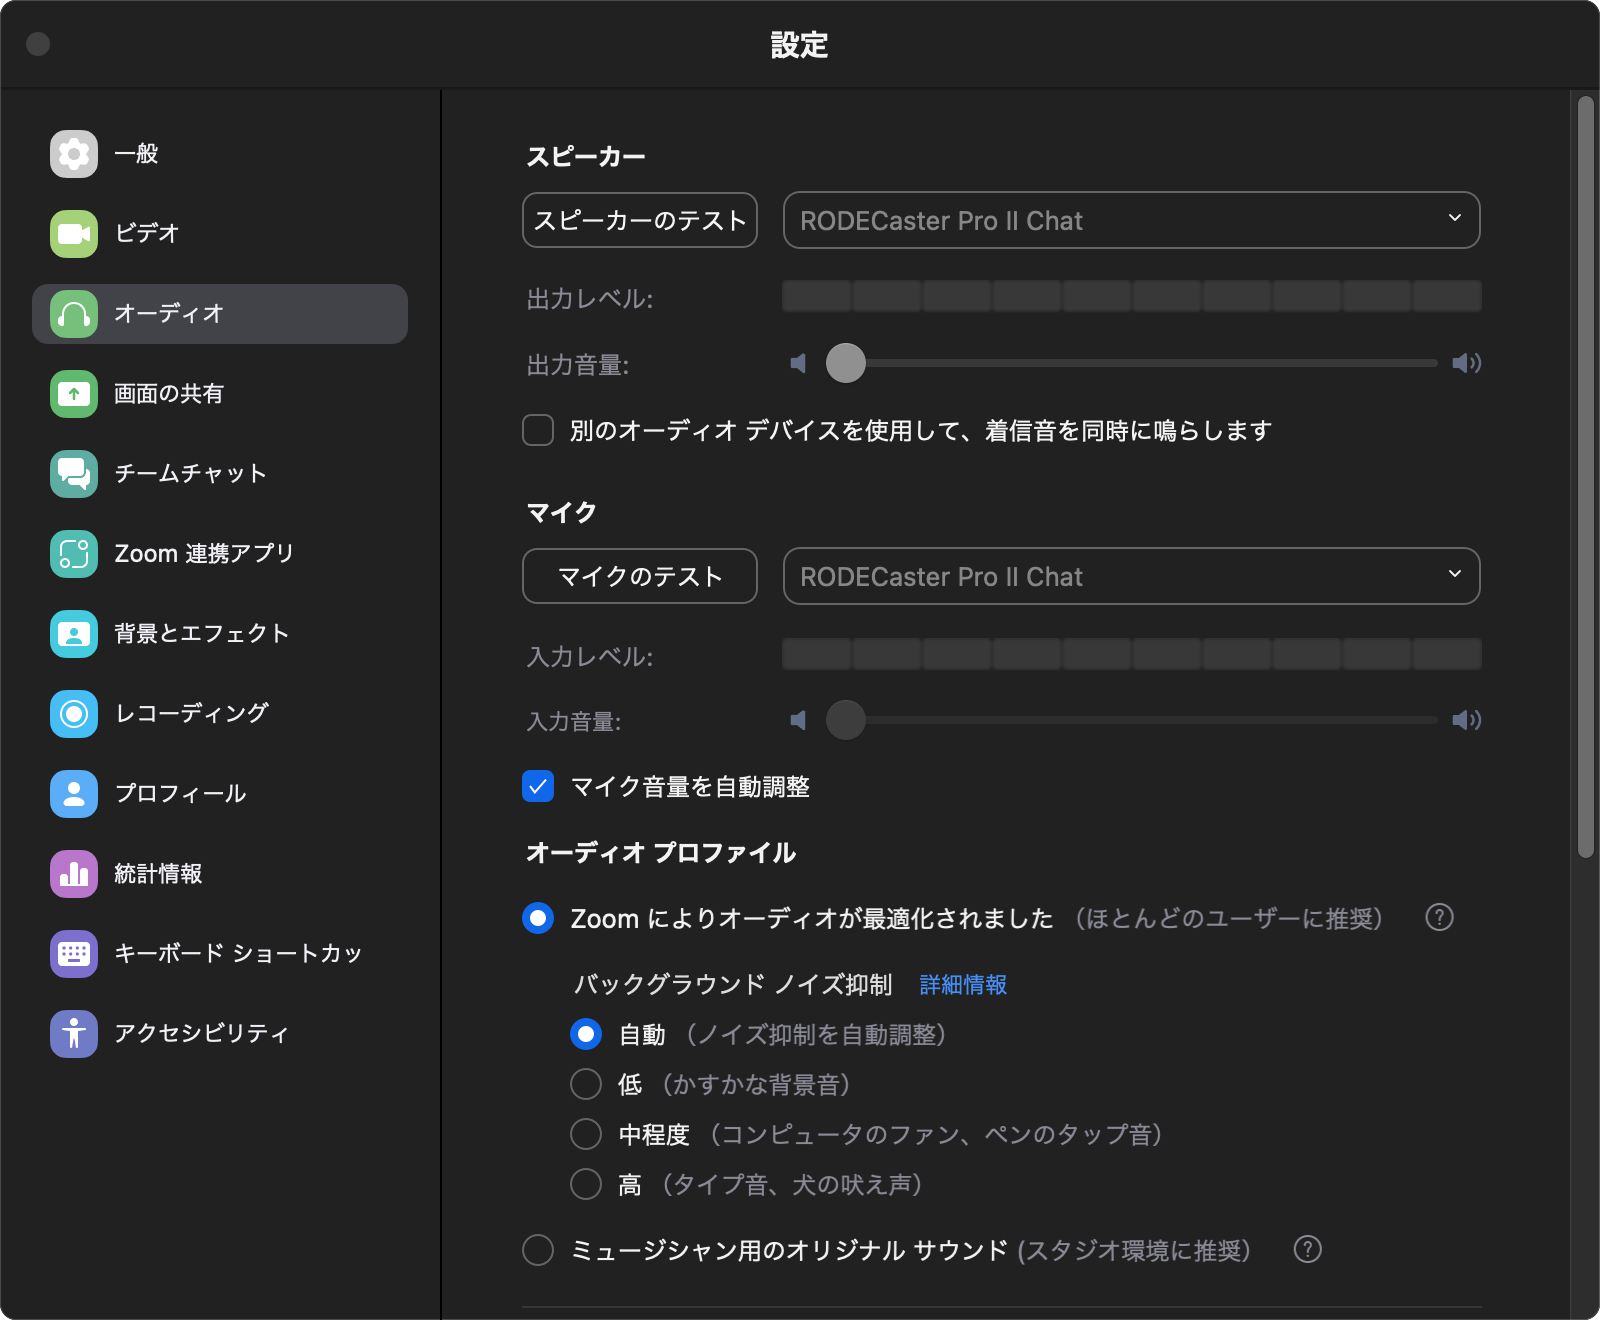Image resolution: width=1600 pixels, height=1320 pixels.
Task: Click the 入力レベル meter bar
Action: click(1132, 654)
